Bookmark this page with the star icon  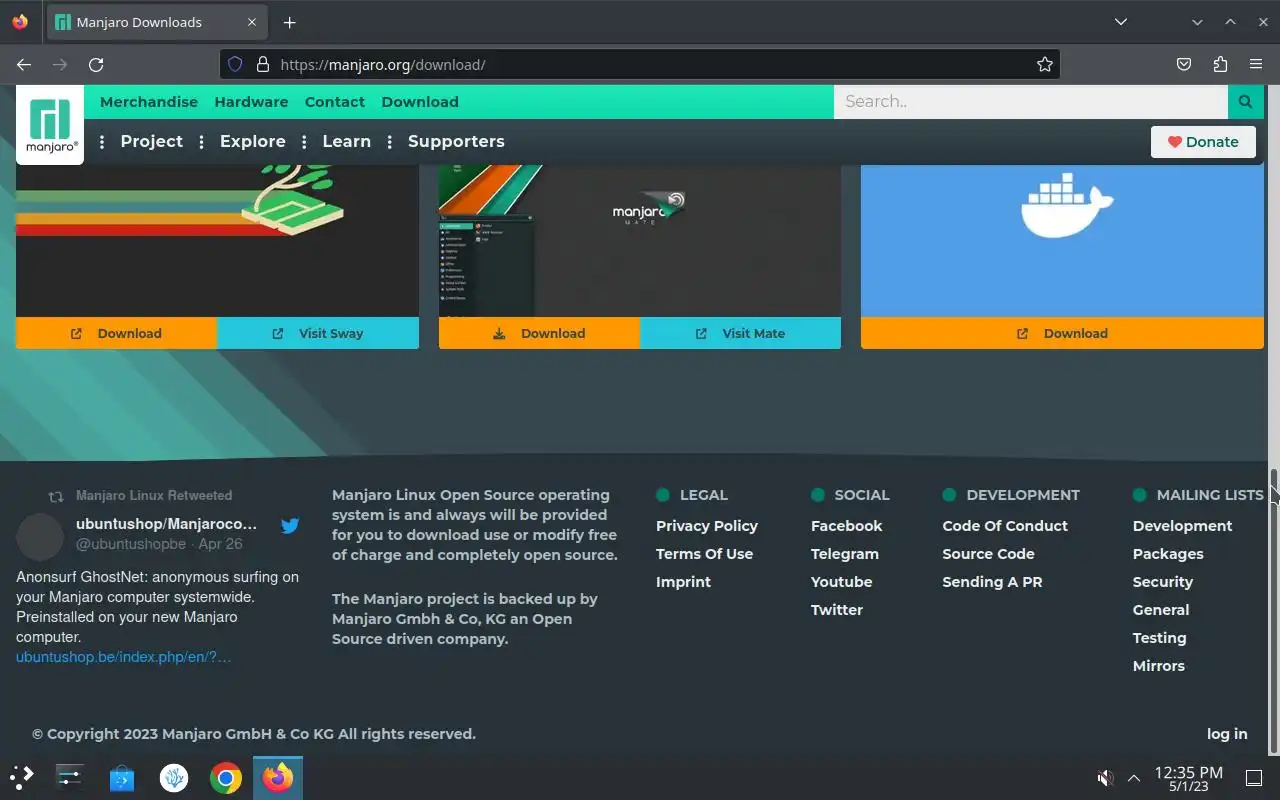1045,64
